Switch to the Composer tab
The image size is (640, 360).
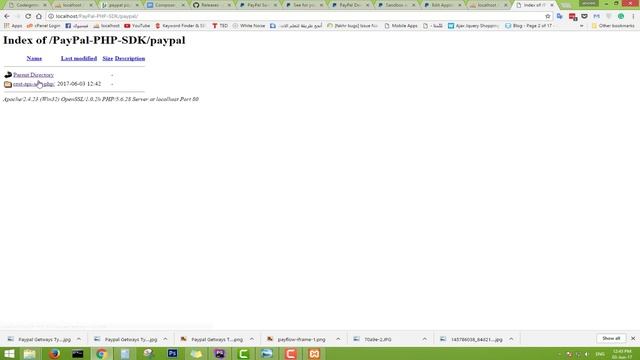click(x=164, y=5)
